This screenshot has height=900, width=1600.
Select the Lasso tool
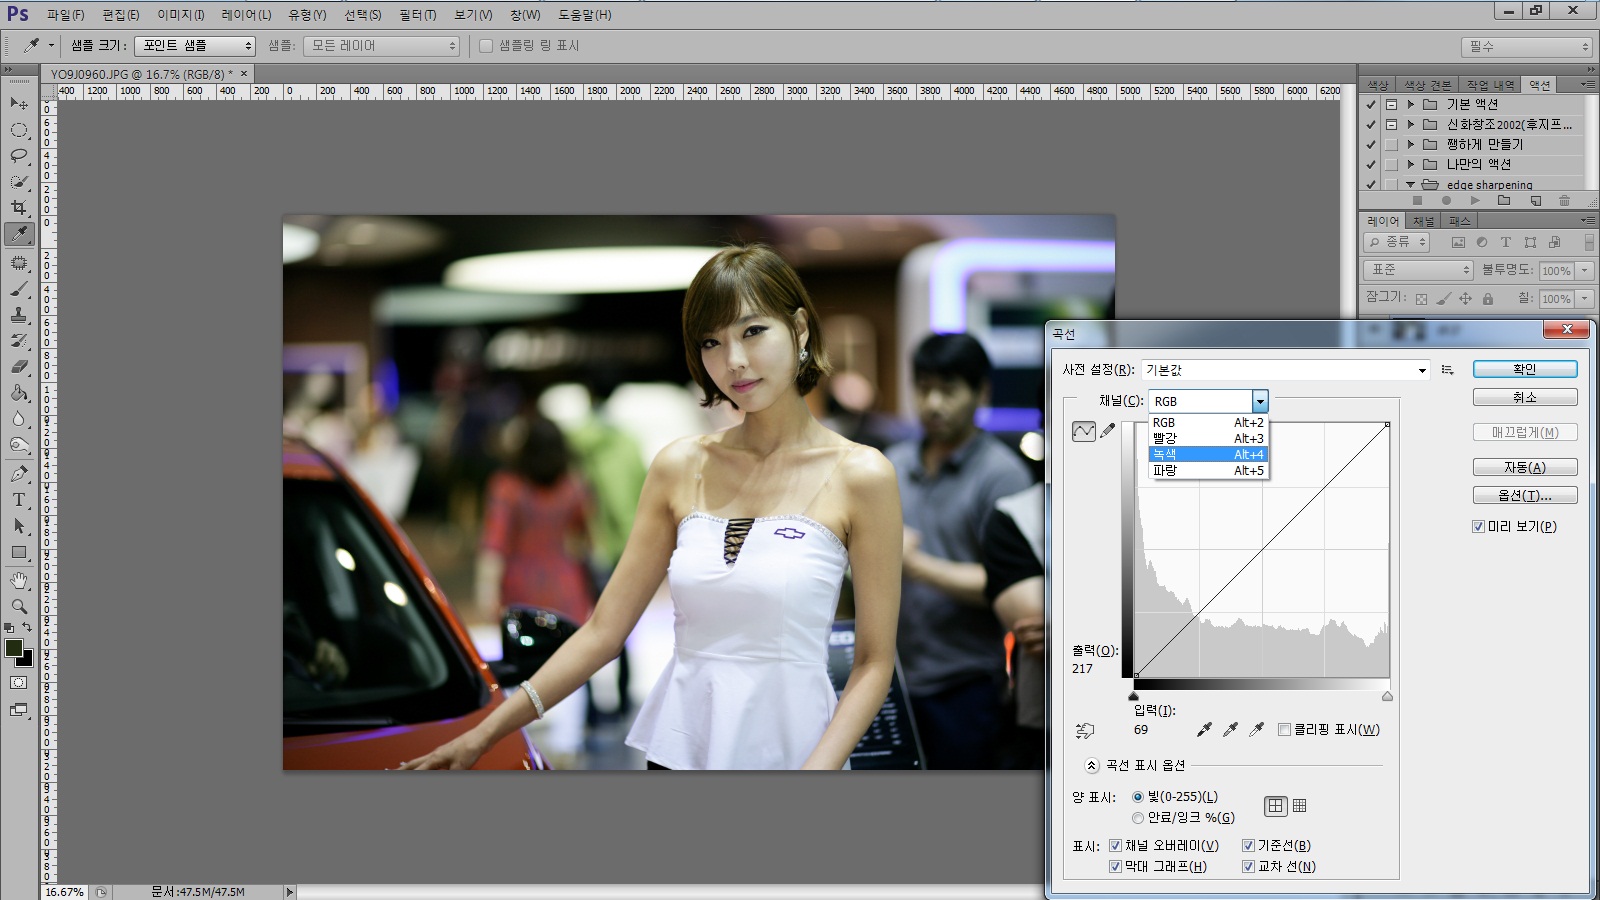(19, 156)
